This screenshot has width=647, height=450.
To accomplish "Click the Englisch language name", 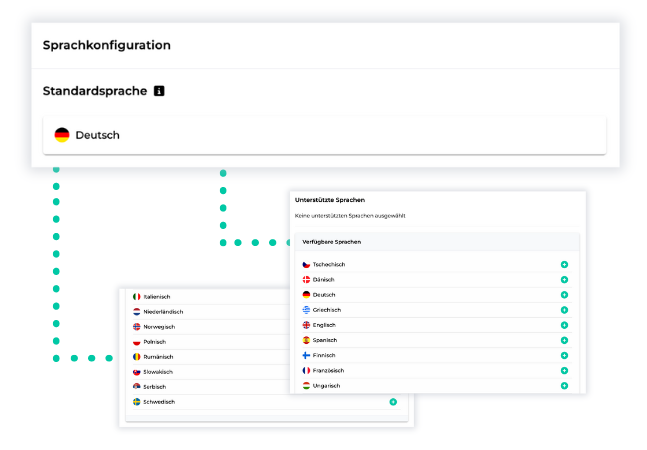I will 324,325.
